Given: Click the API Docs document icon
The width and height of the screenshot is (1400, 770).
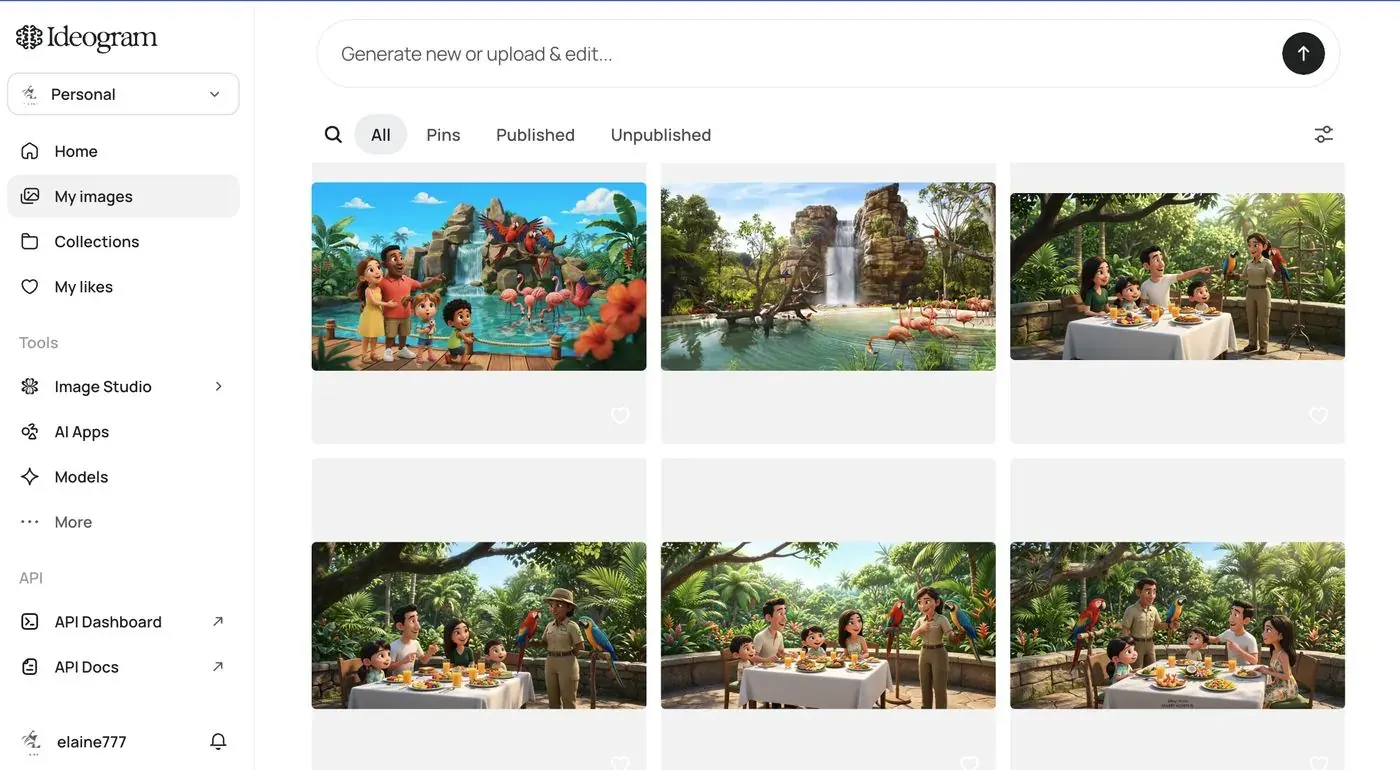Looking at the screenshot, I should [x=30, y=666].
